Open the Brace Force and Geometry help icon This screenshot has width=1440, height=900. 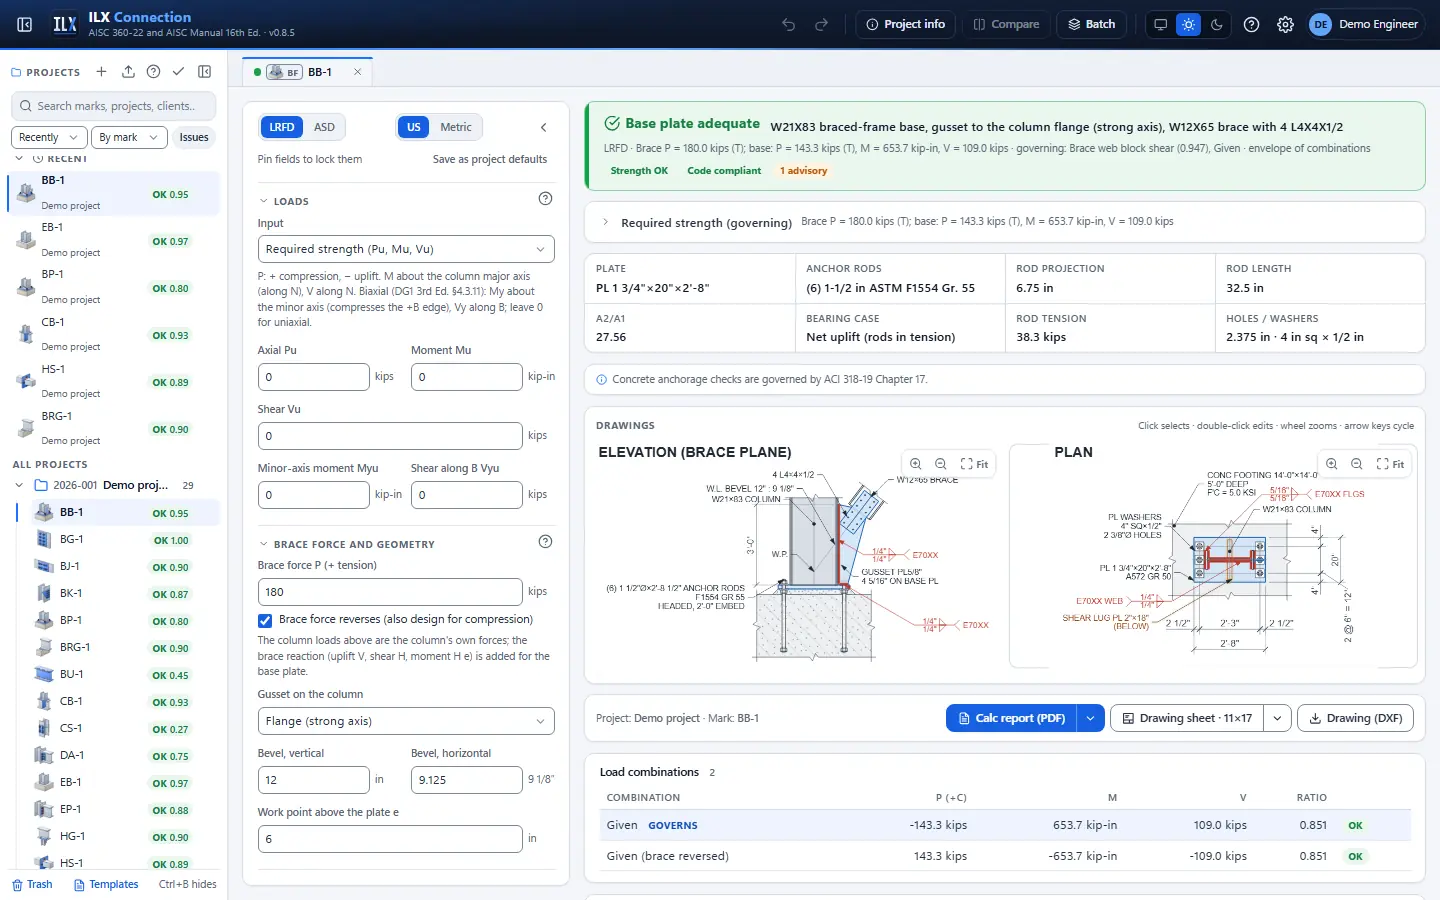point(545,542)
